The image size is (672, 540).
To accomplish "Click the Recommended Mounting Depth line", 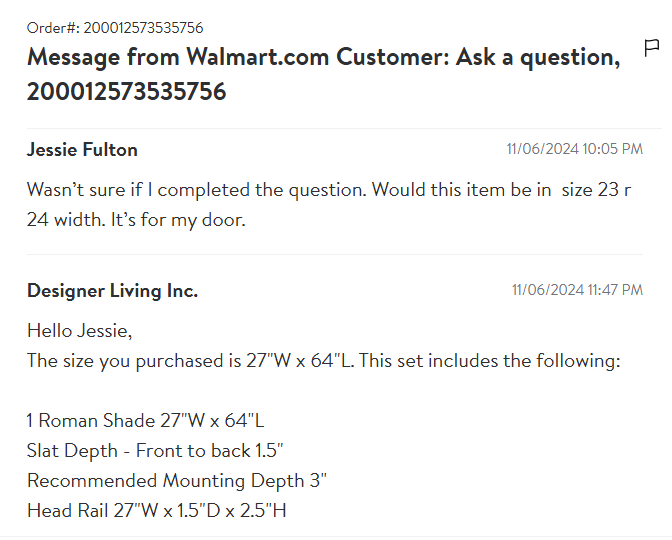I will point(177,480).
